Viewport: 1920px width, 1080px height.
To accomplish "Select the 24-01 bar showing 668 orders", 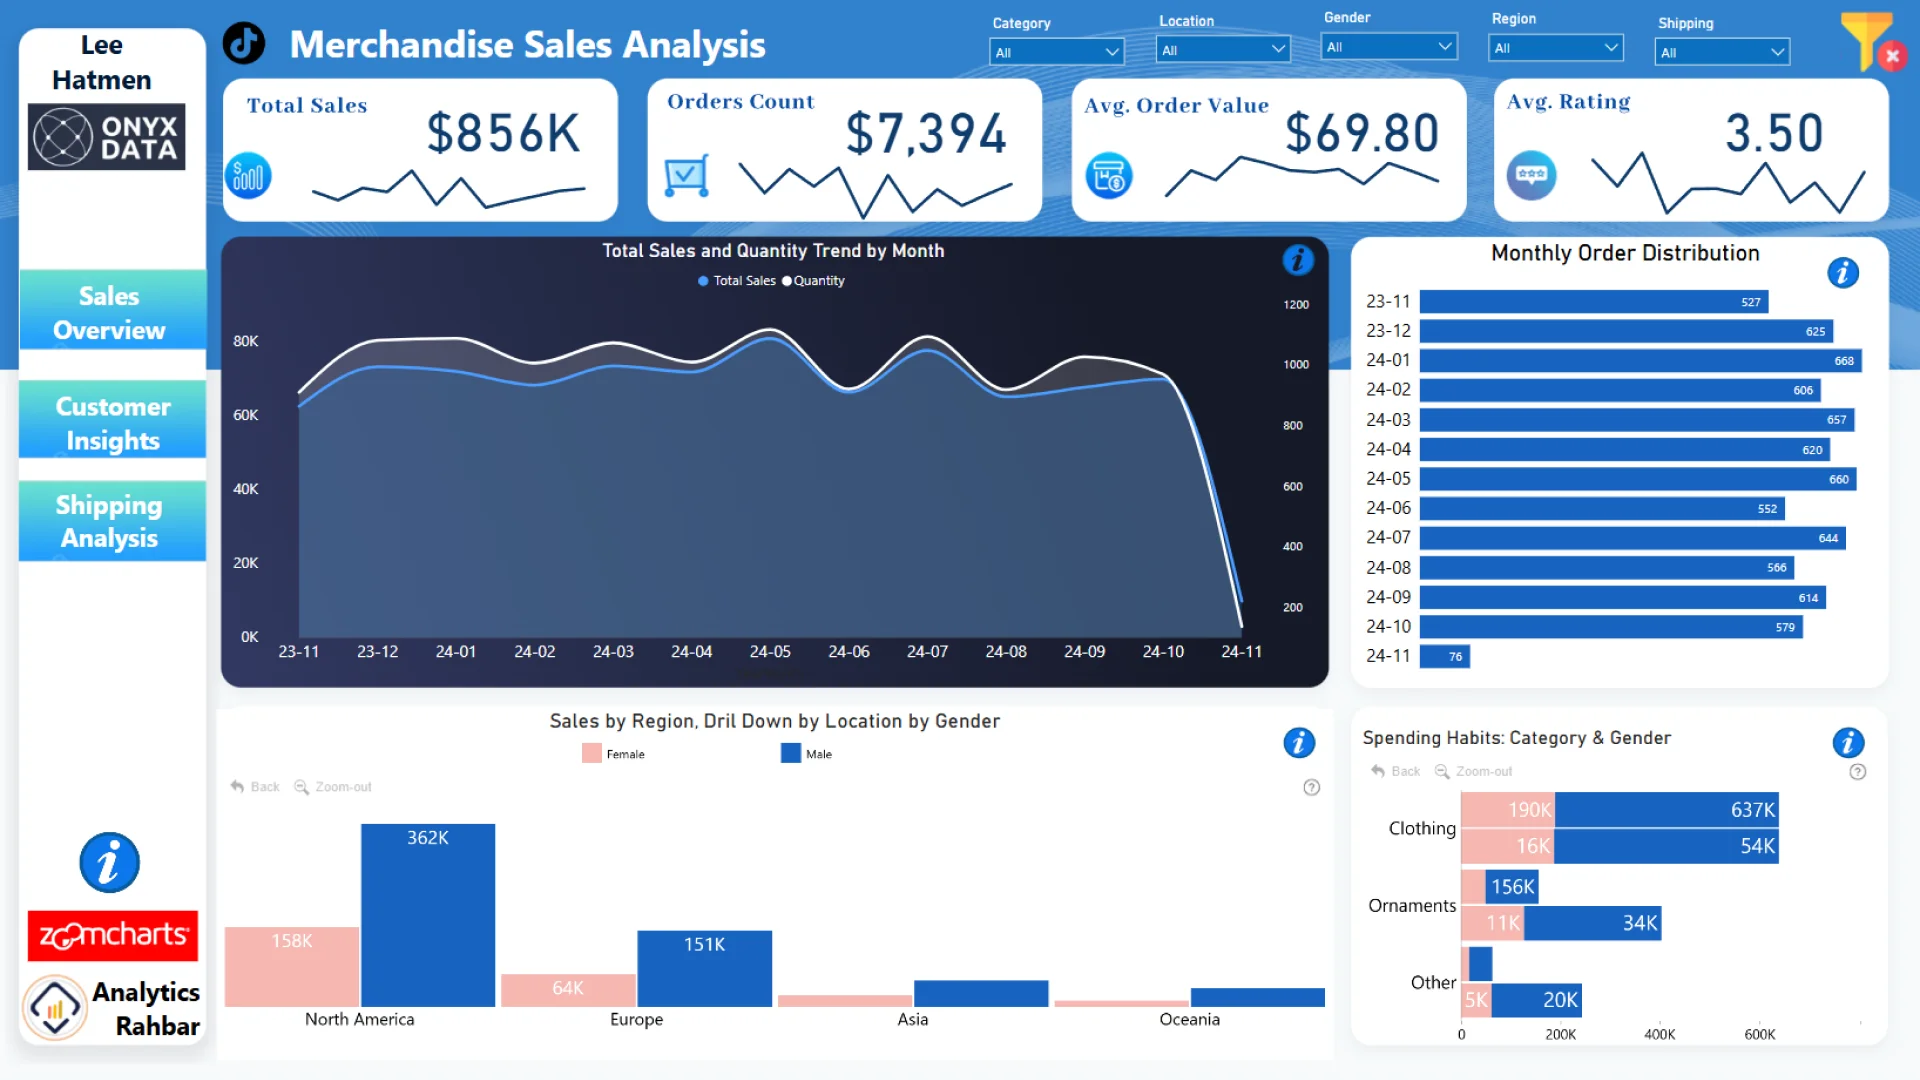I will [x=1640, y=360].
